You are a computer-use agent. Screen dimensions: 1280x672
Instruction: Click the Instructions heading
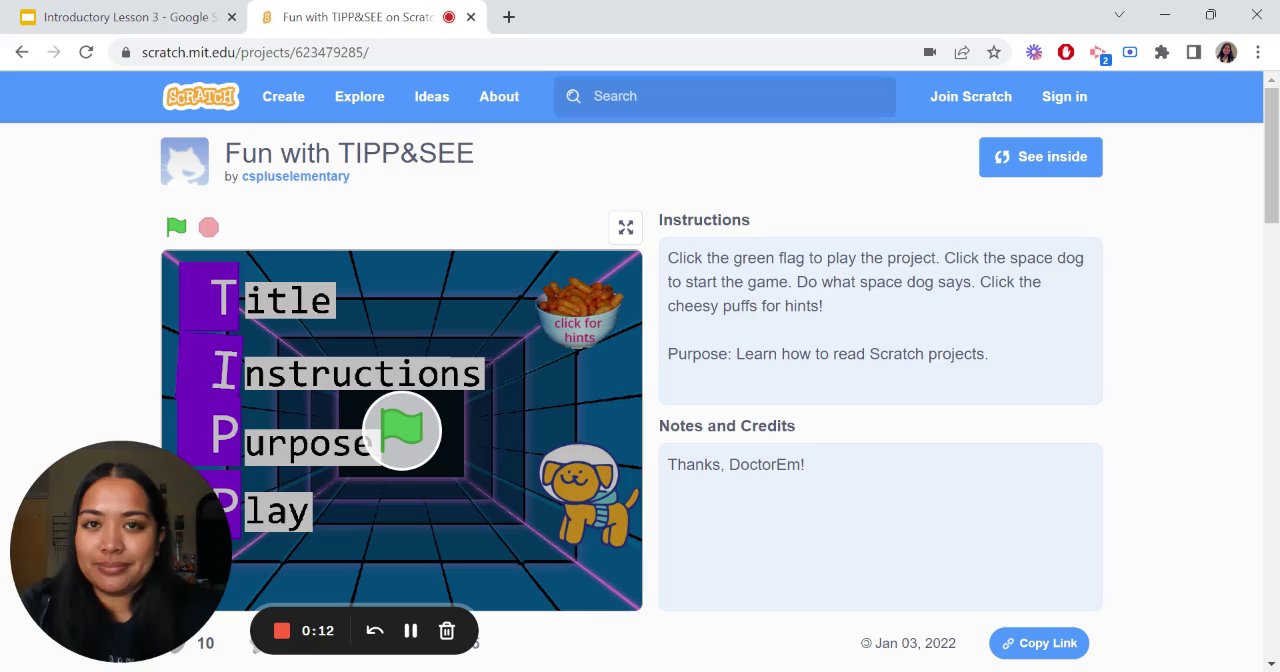click(x=704, y=220)
